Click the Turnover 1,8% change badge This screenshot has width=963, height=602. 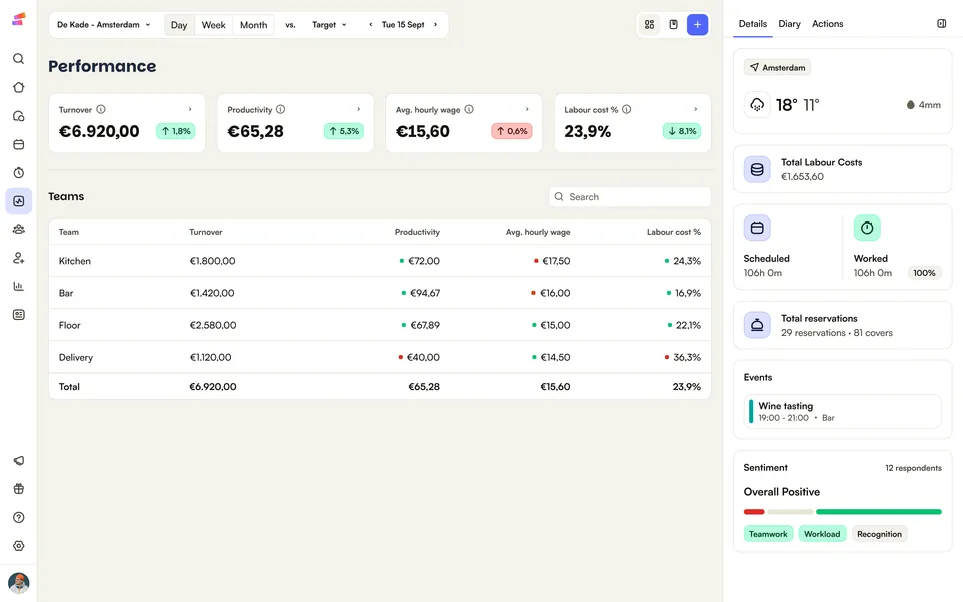click(176, 131)
